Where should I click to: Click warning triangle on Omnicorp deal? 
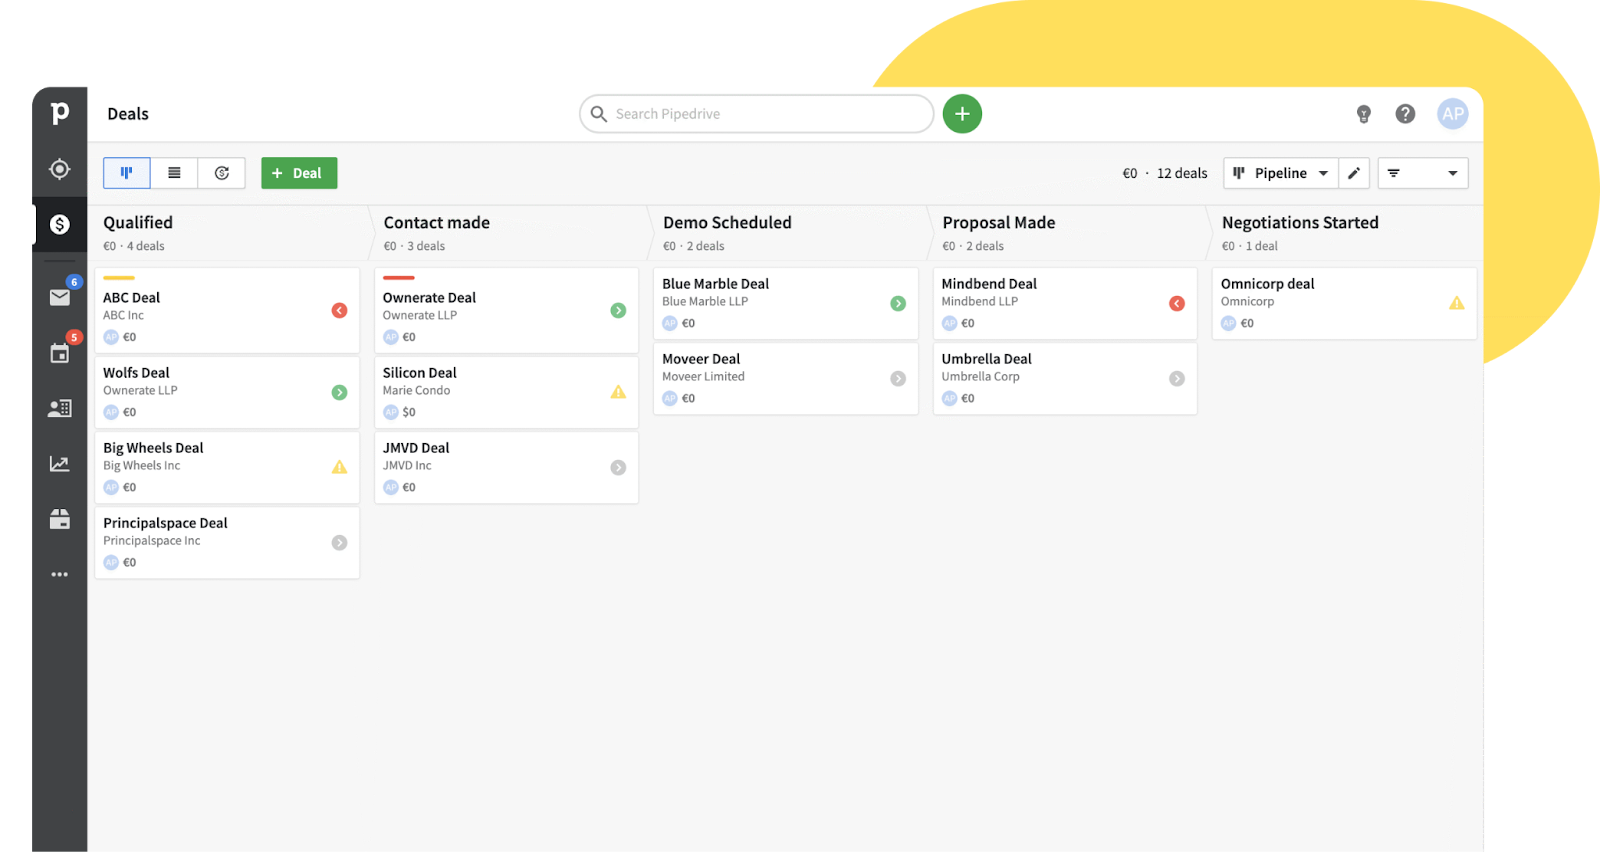[x=1456, y=303]
